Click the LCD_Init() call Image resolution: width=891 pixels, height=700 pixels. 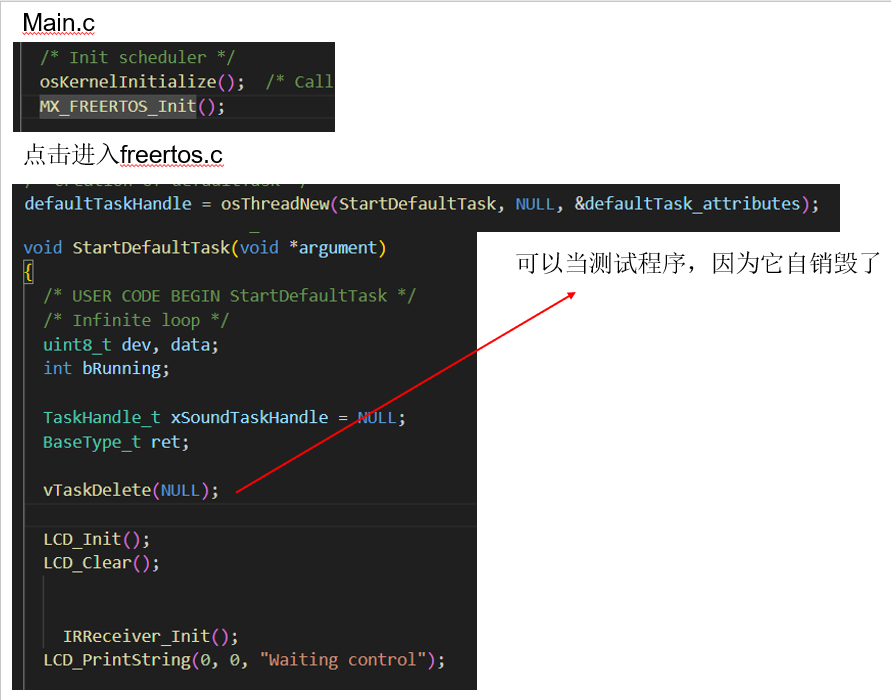(97, 539)
